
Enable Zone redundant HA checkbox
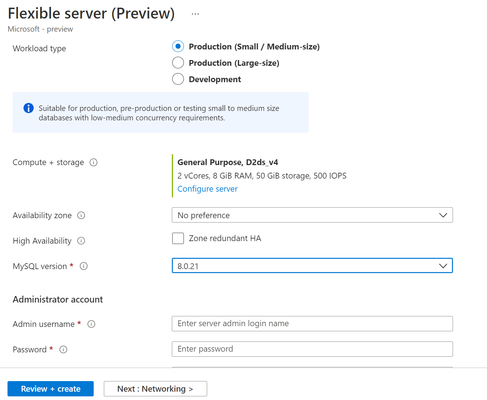point(178,238)
